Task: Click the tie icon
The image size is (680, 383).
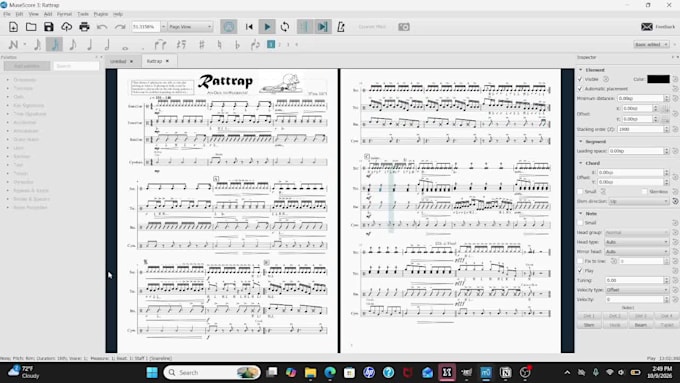Action: 160,45
